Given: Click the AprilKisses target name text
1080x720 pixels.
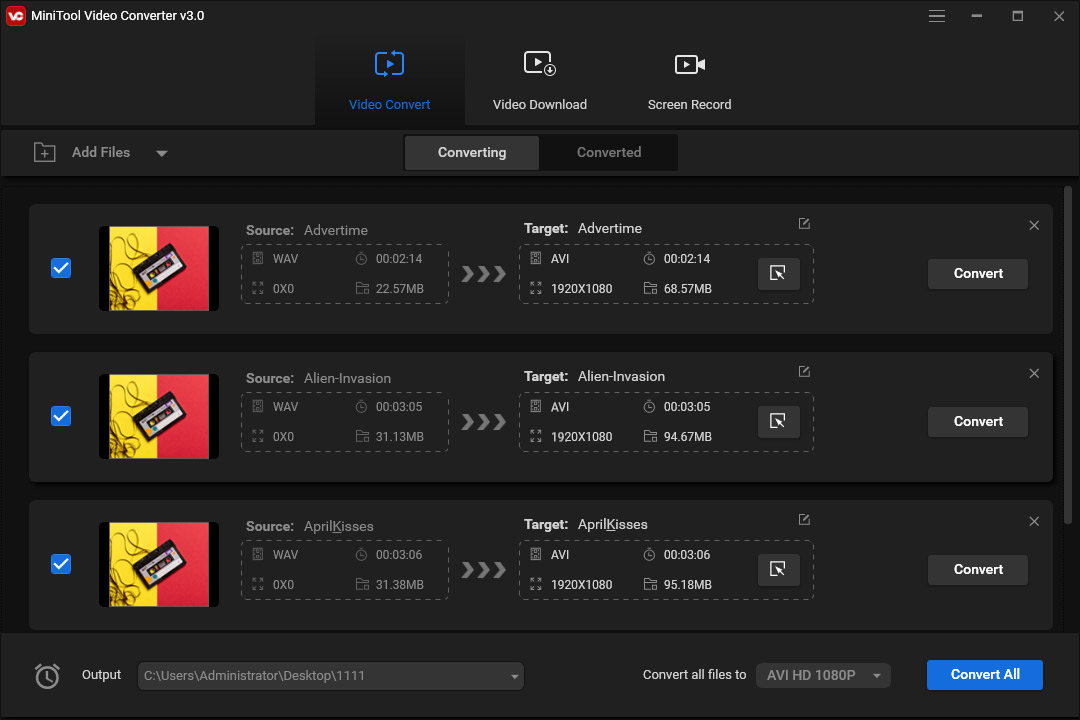Looking at the screenshot, I should click(612, 524).
